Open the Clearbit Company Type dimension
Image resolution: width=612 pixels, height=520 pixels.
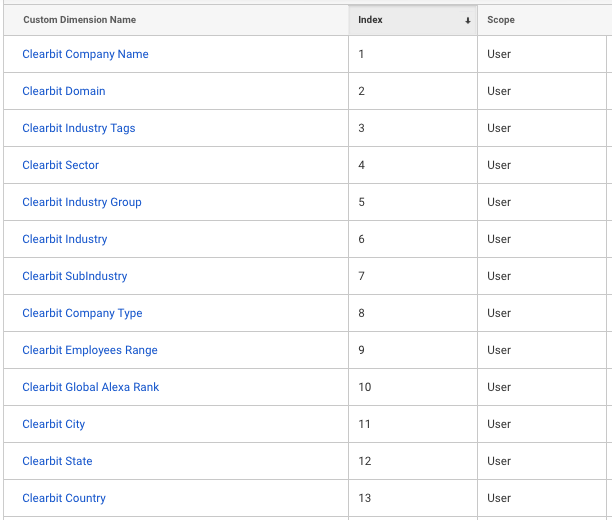[82, 313]
